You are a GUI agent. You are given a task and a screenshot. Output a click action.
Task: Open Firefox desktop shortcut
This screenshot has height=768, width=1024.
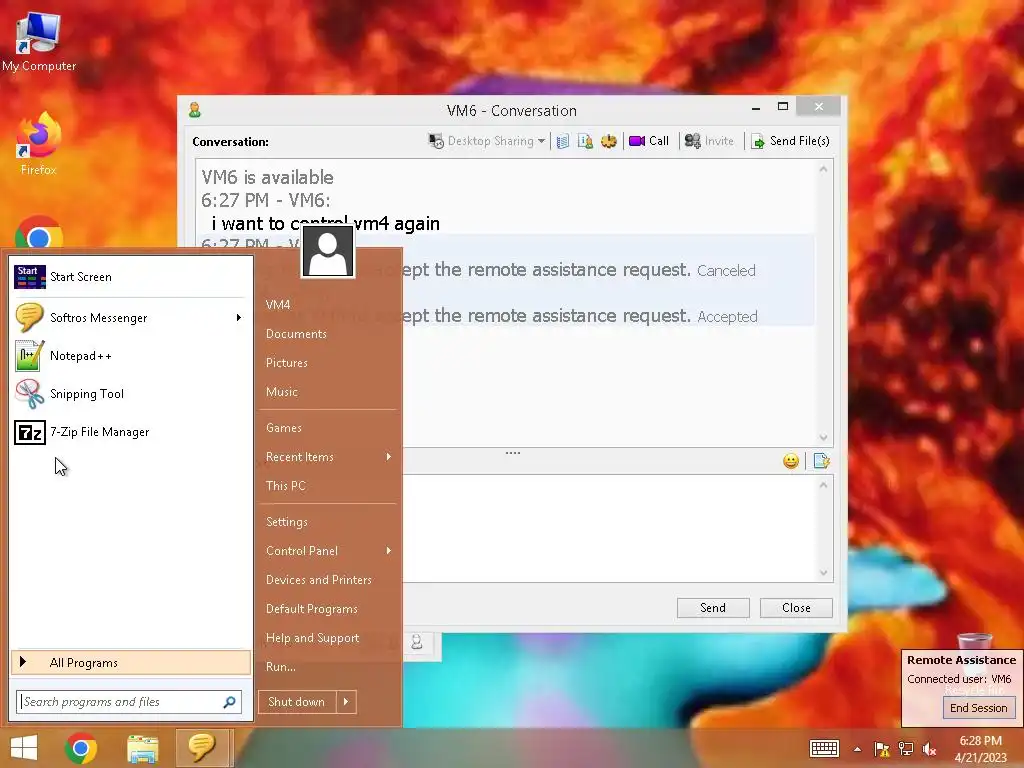(x=39, y=144)
